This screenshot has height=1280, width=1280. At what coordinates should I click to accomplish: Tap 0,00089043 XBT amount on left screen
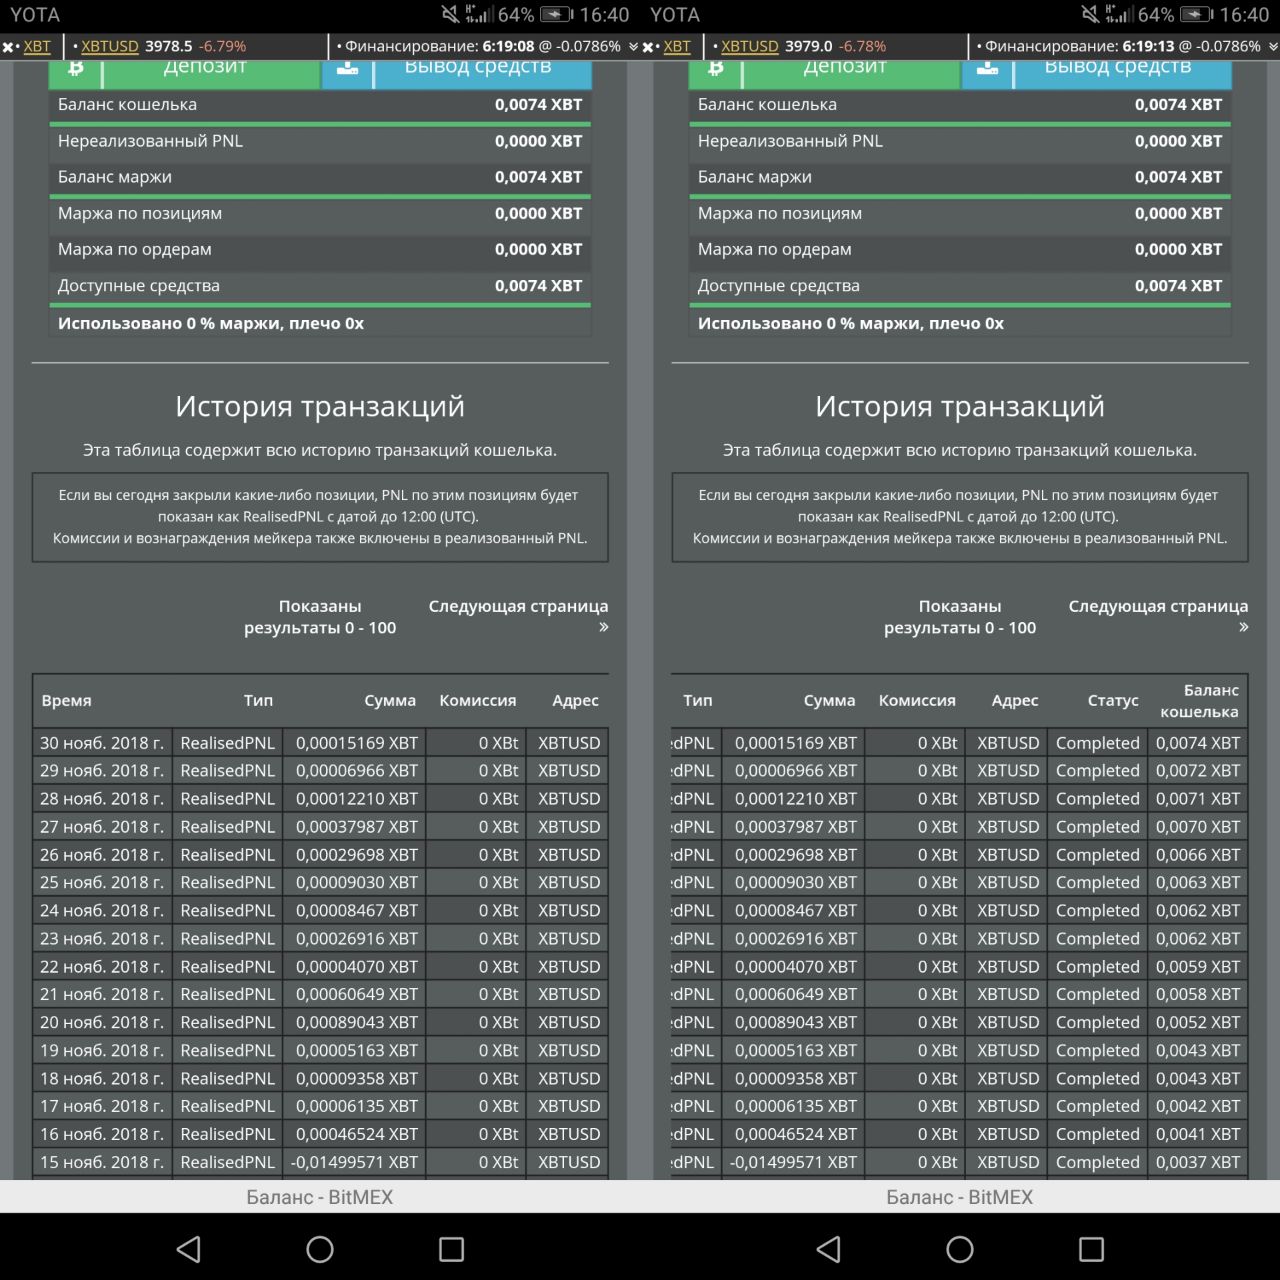355,1022
